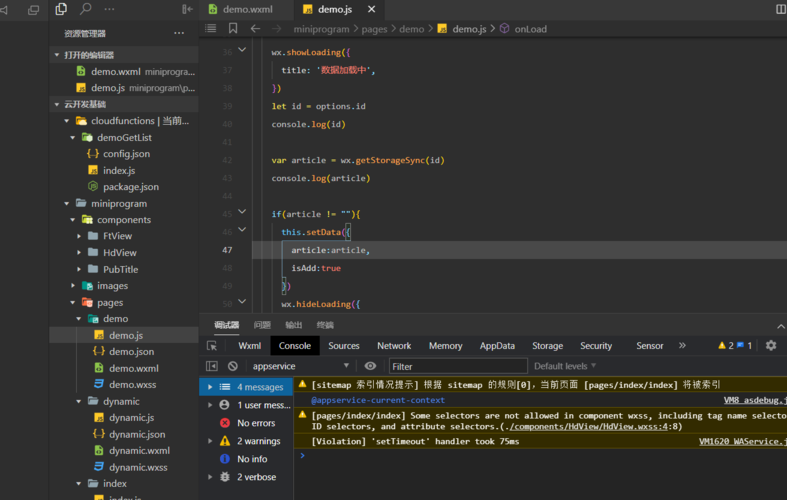The image size is (787, 500).
Task: Collapse the cloudfunctions folder
Action: click(x=67, y=121)
